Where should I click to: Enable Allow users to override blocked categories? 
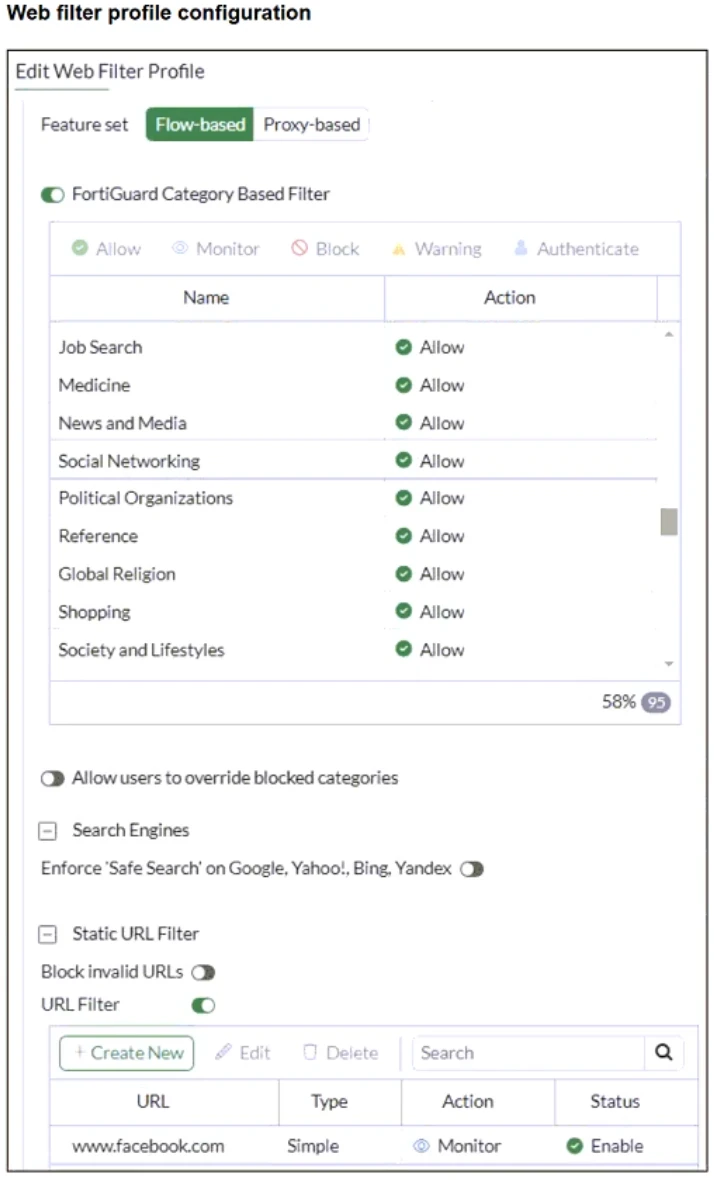53,778
